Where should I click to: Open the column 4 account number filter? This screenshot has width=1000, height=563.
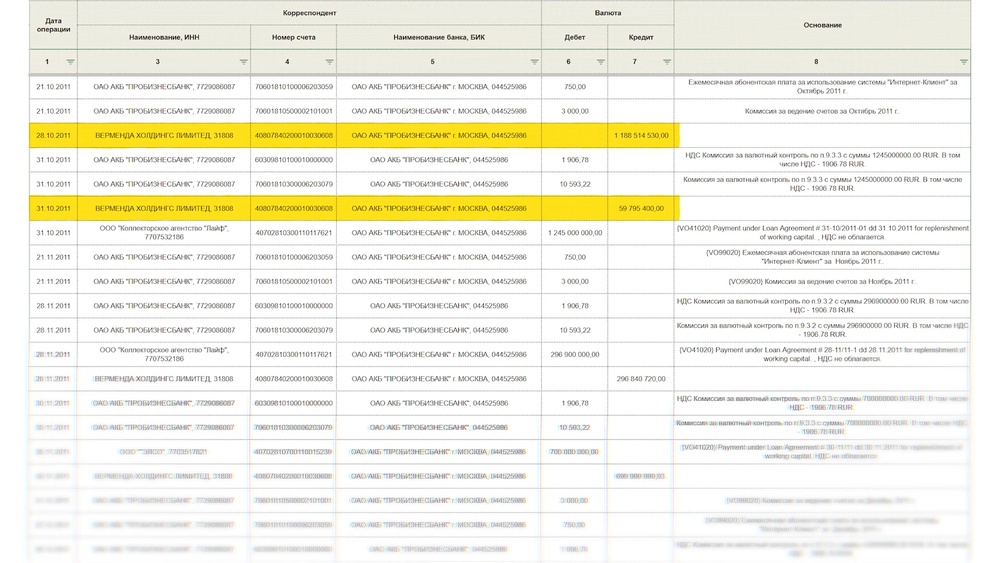[329, 62]
